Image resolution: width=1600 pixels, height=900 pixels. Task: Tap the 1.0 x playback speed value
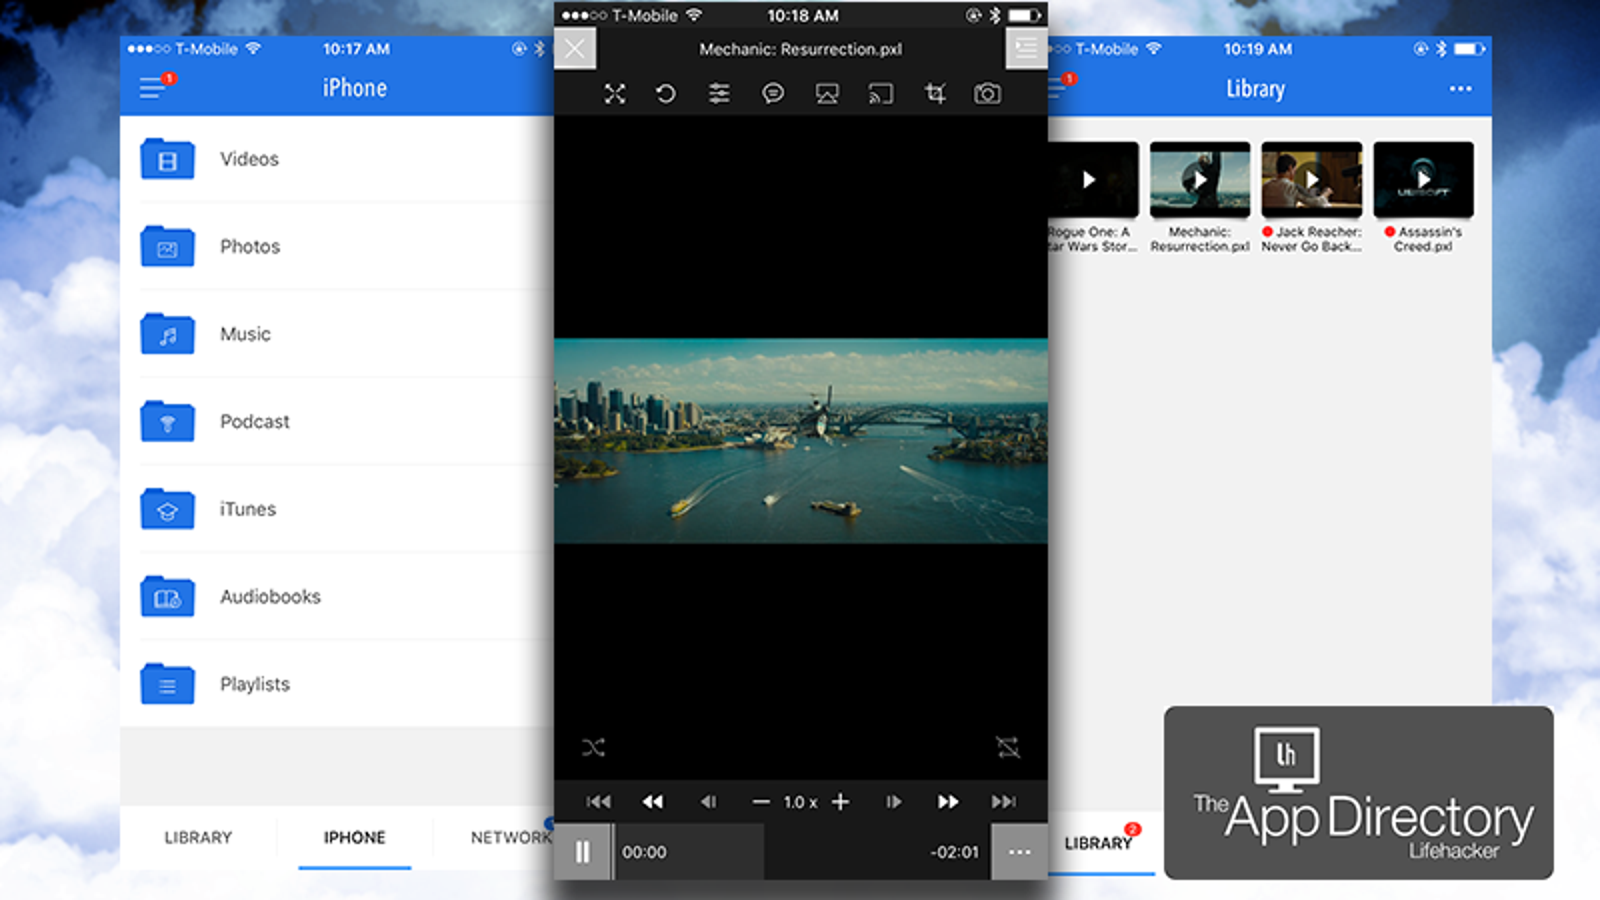[800, 802]
